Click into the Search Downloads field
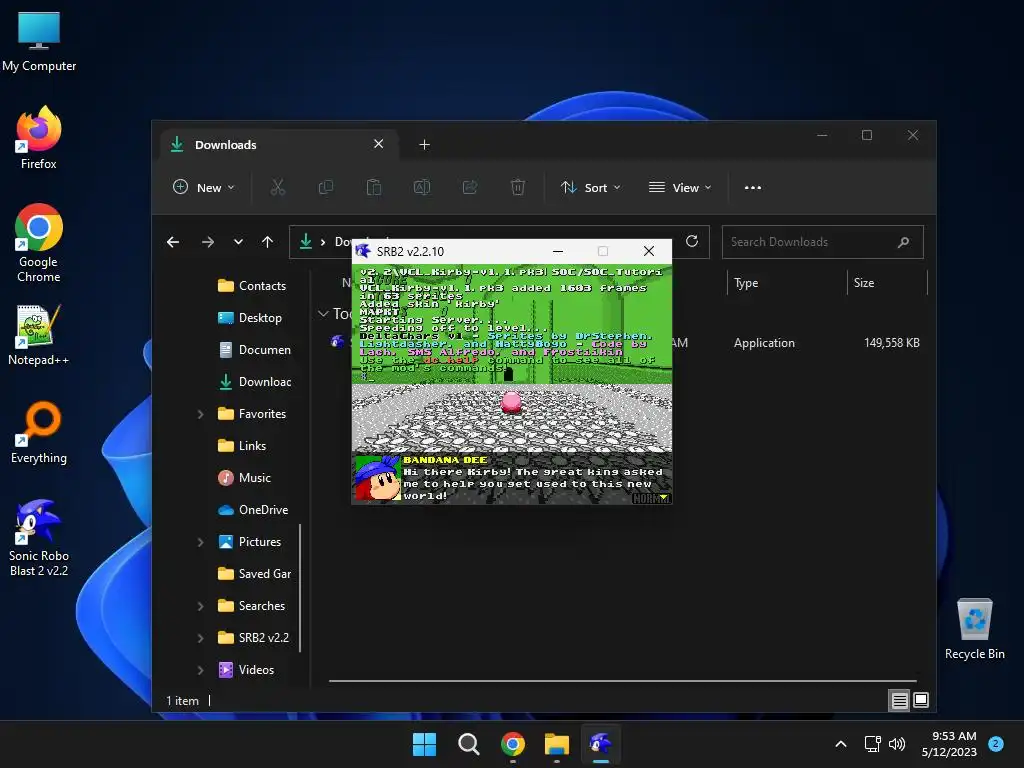 [x=822, y=242]
